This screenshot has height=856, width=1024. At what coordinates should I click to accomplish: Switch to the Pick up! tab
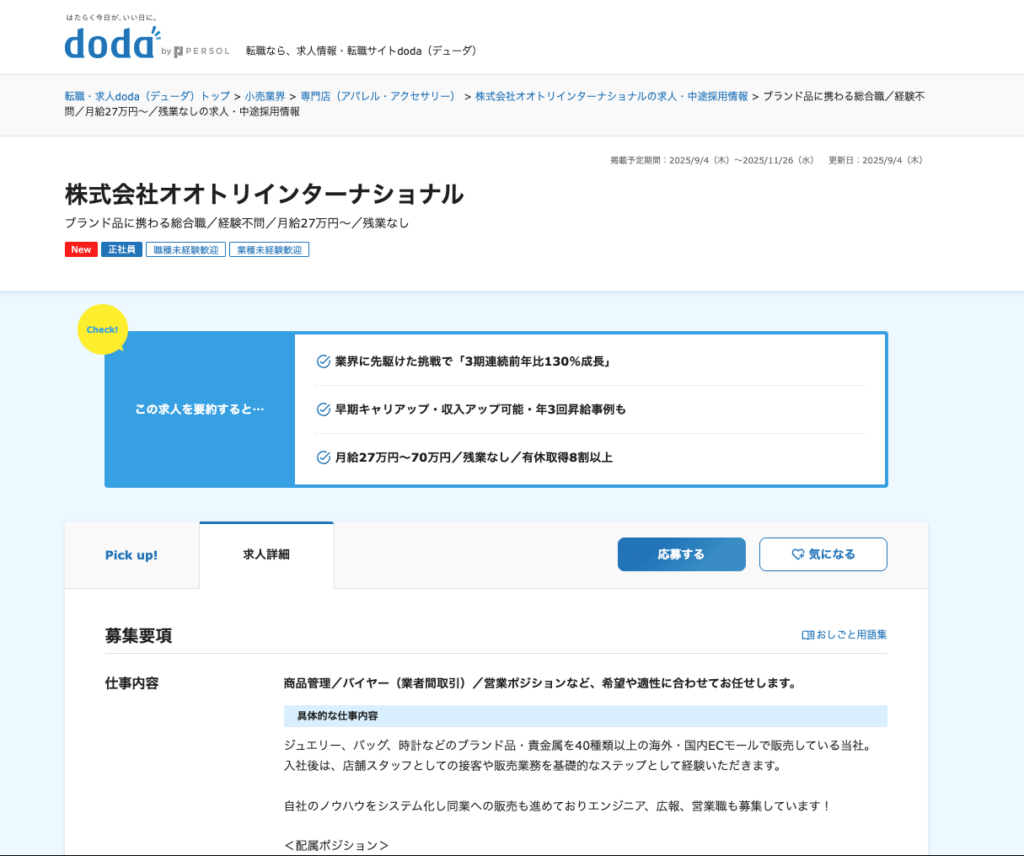coord(131,555)
